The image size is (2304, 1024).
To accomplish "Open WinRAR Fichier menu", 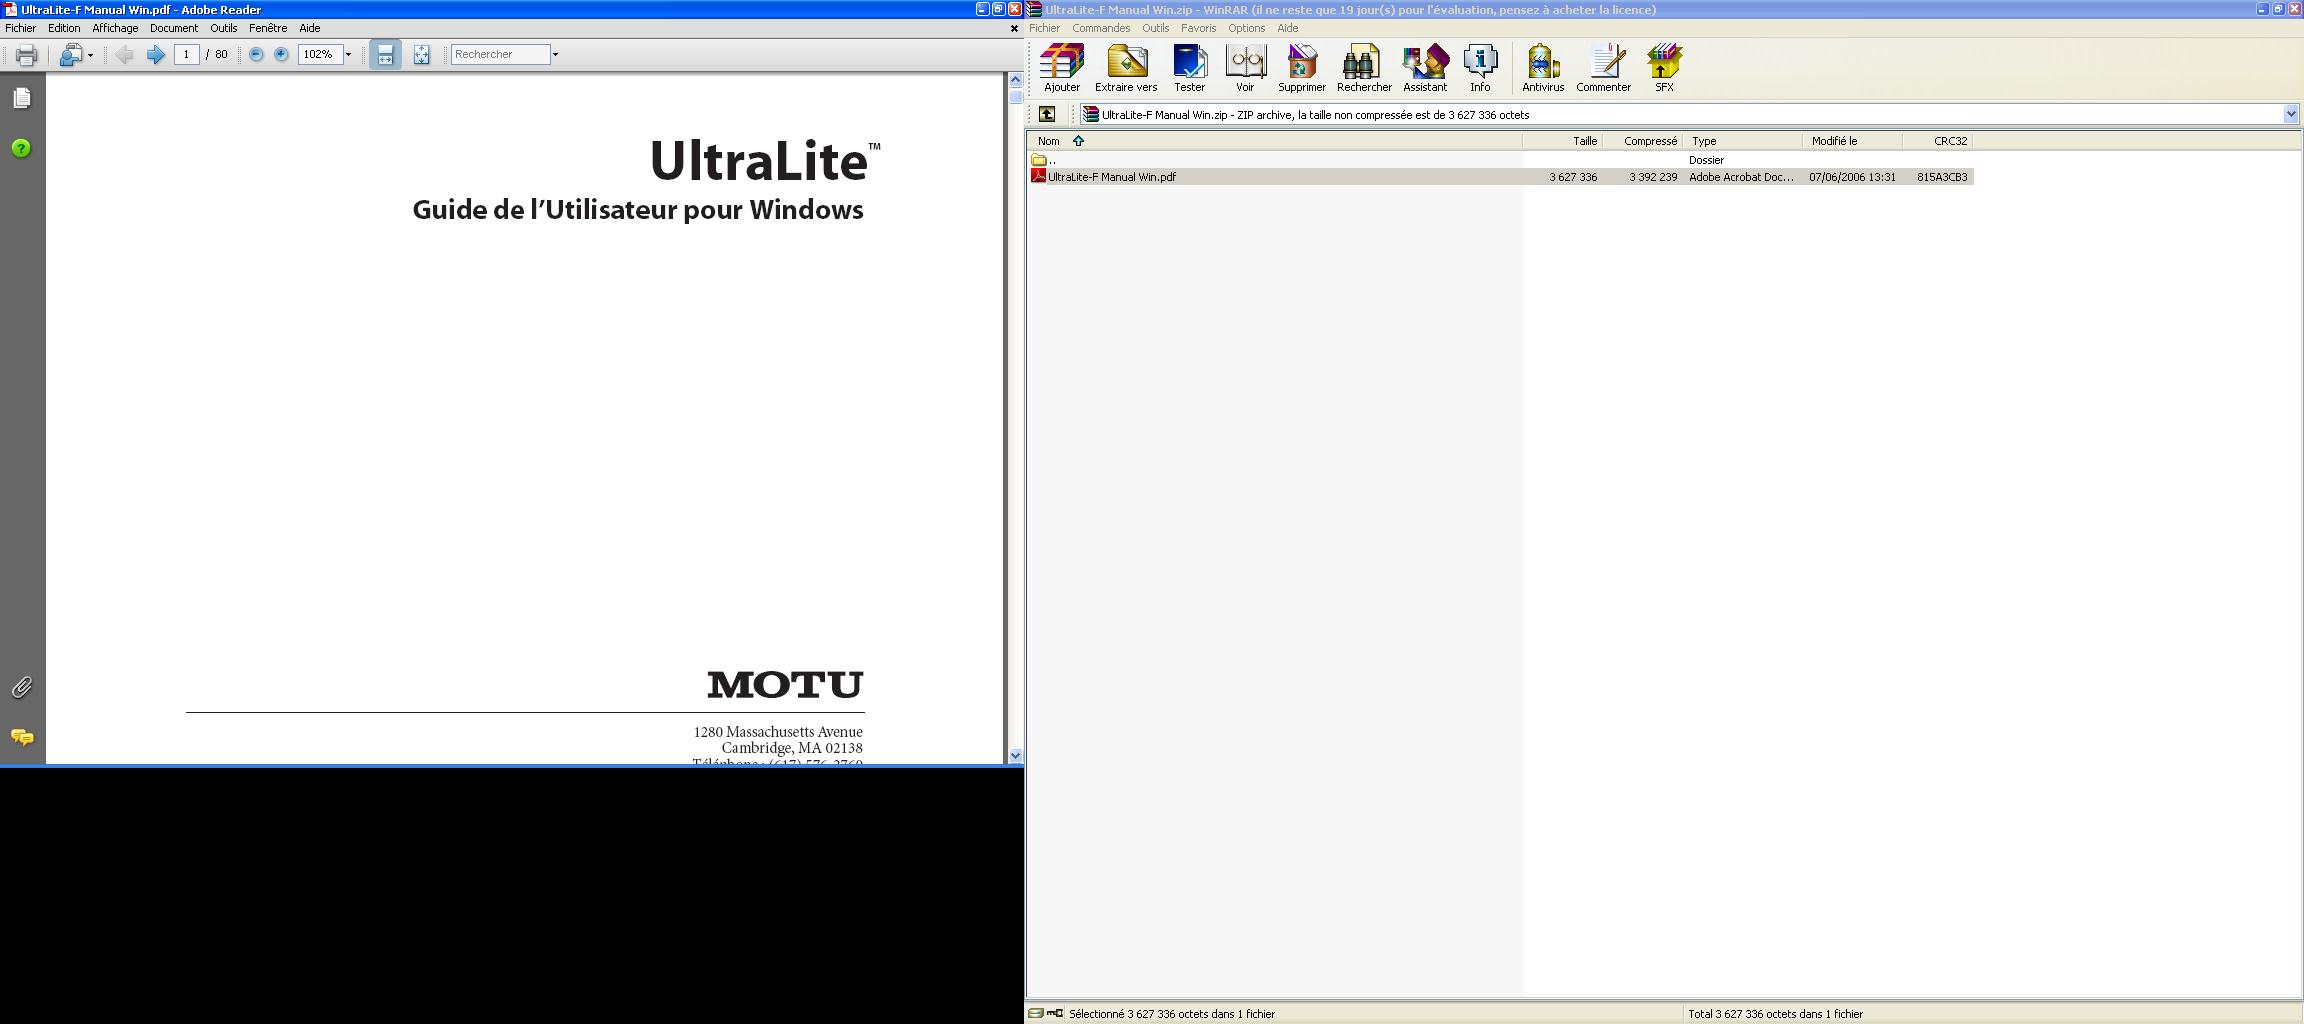I will (1044, 28).
